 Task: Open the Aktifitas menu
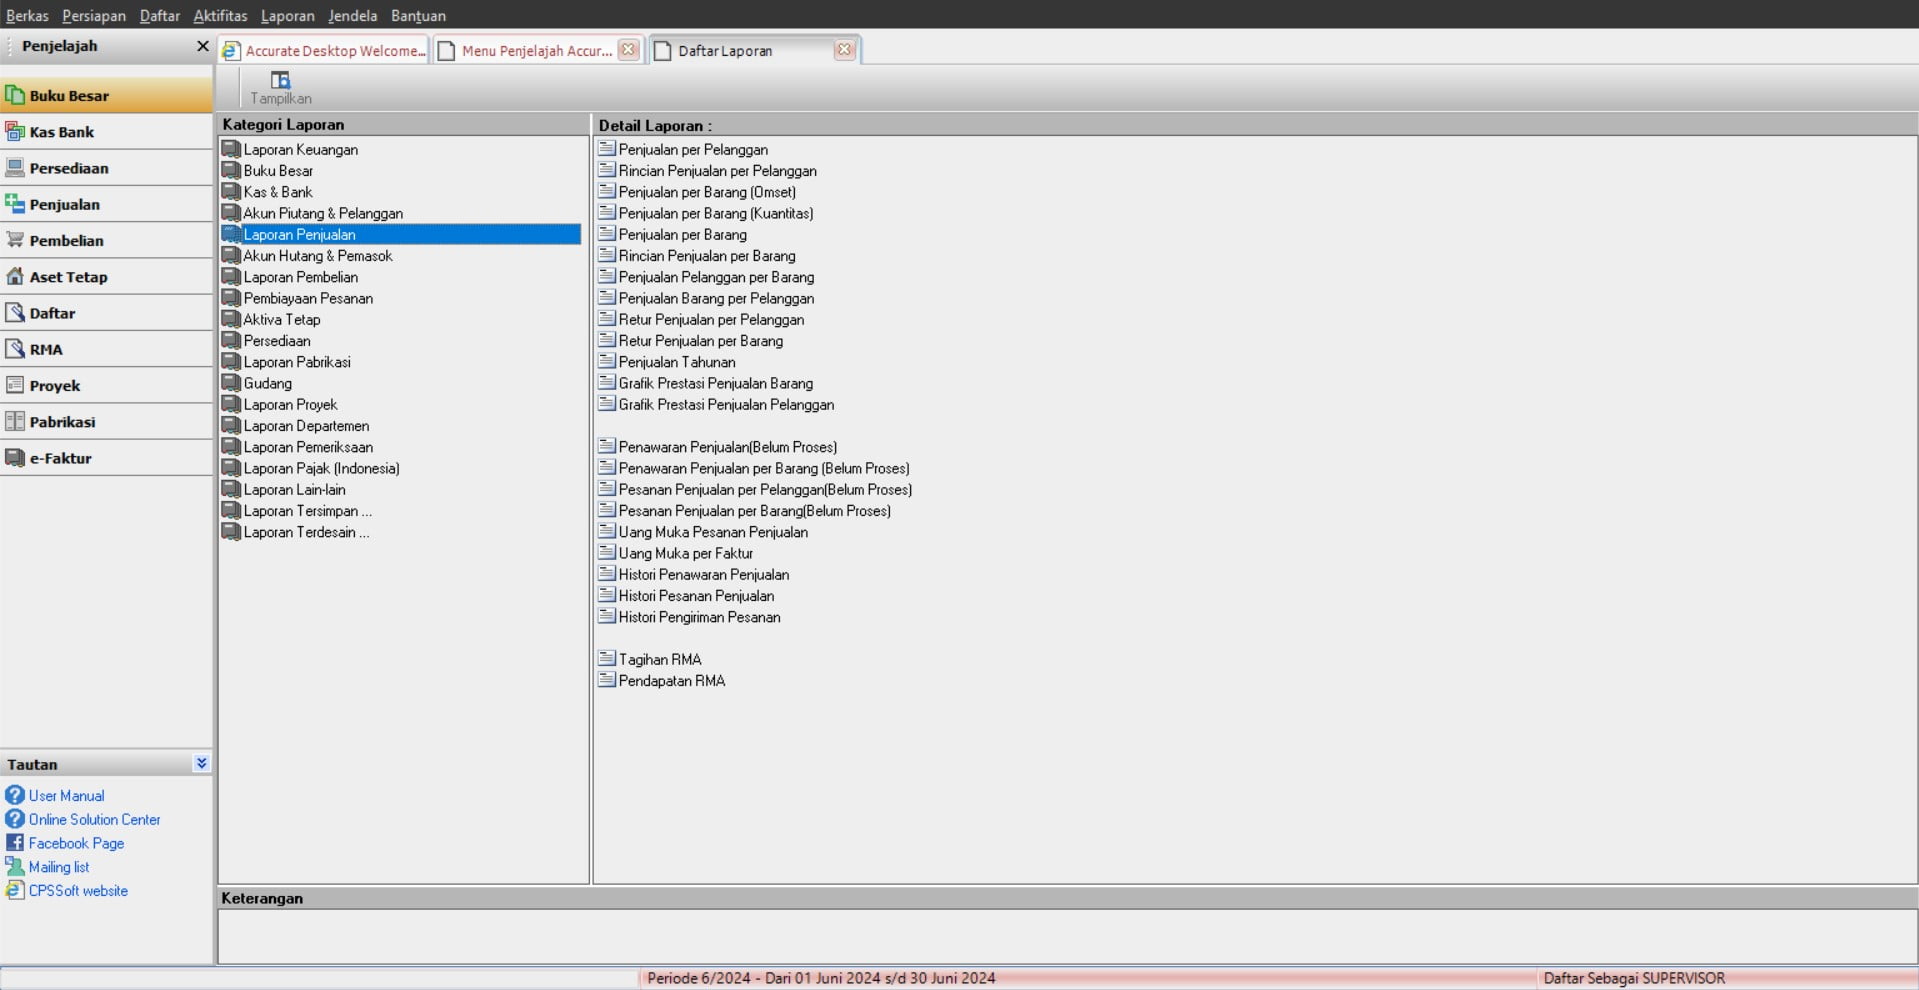click(220, 15)
